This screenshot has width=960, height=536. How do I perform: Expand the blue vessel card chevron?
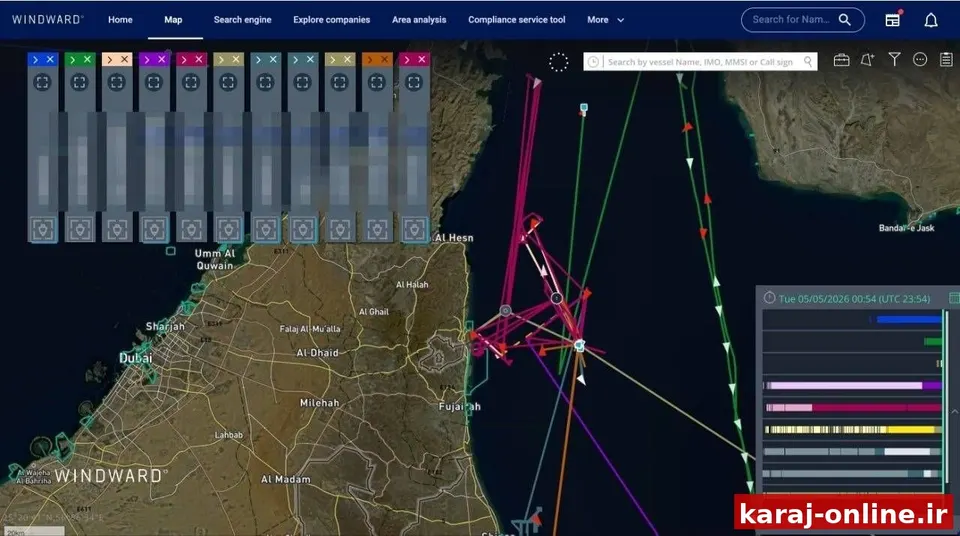[36, 59]
